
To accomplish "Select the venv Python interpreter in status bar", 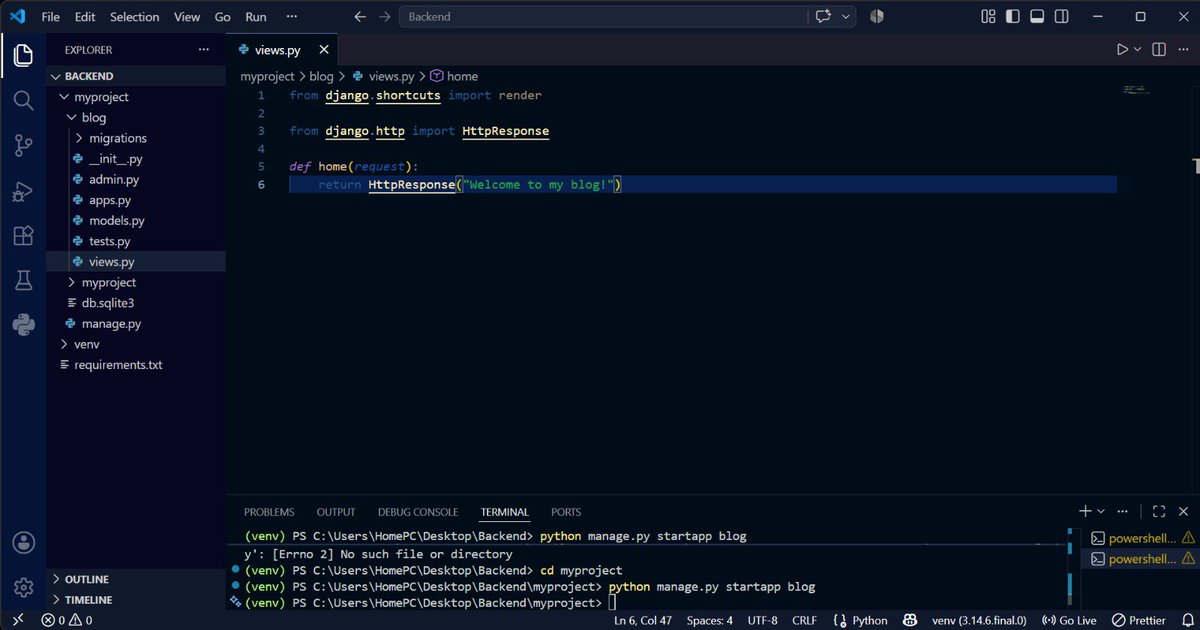I will coord(977,620).
